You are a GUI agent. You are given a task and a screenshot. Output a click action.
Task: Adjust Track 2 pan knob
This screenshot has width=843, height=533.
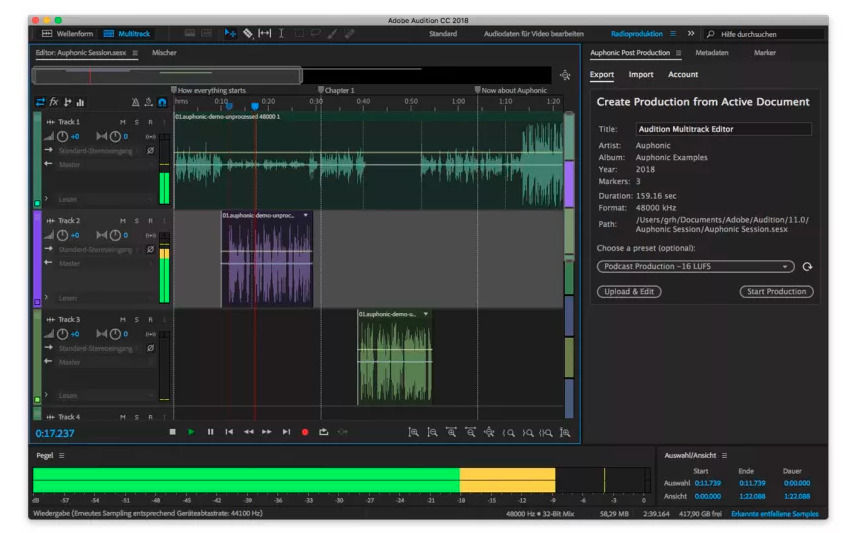tap(115, 235)
